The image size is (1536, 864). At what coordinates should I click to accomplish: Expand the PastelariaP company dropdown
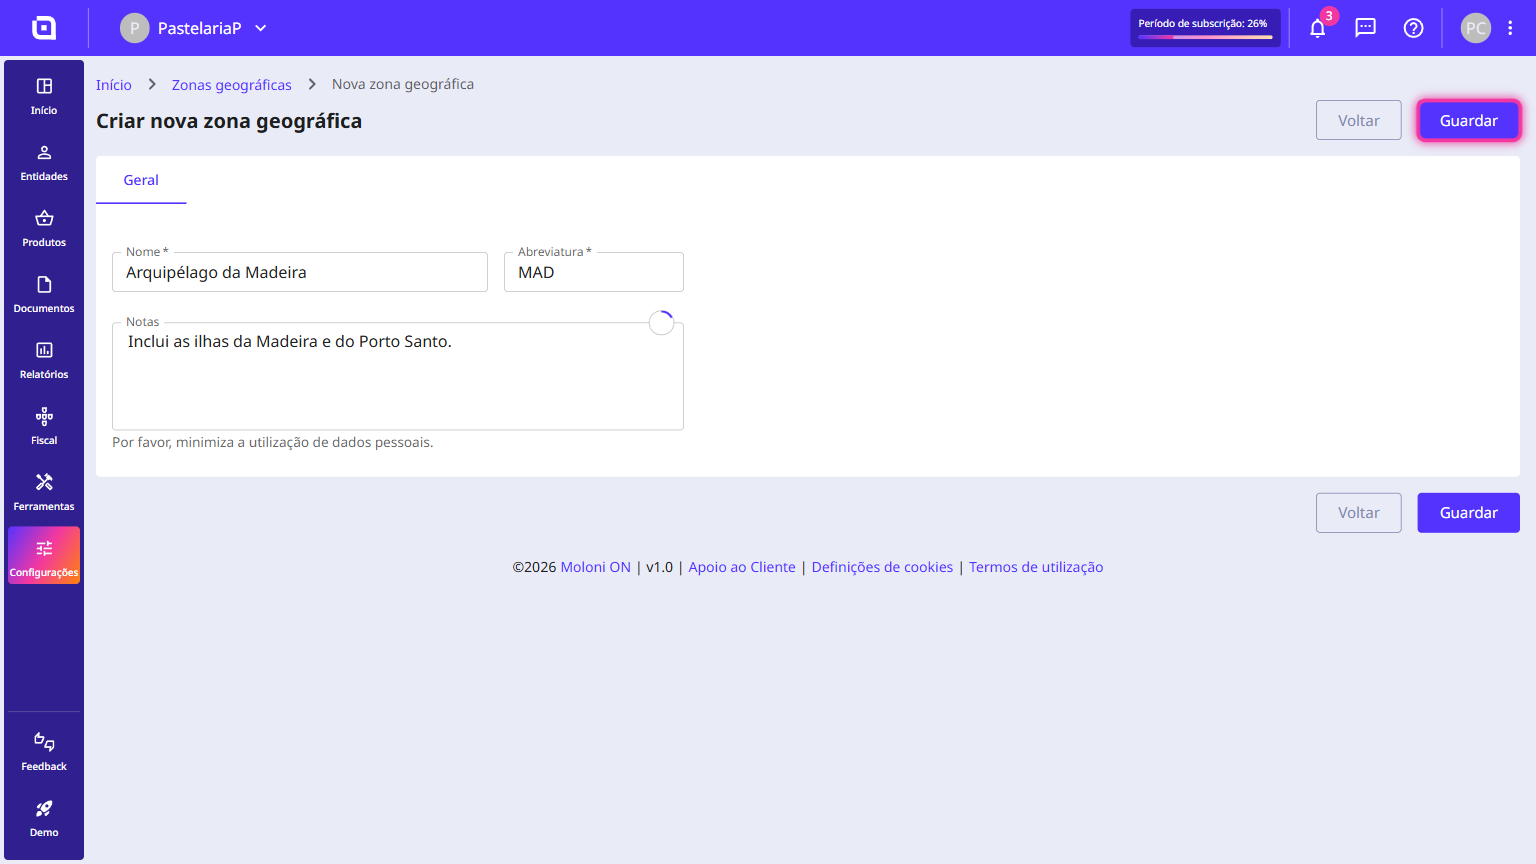pyautogui.click(x=261, y=28)
